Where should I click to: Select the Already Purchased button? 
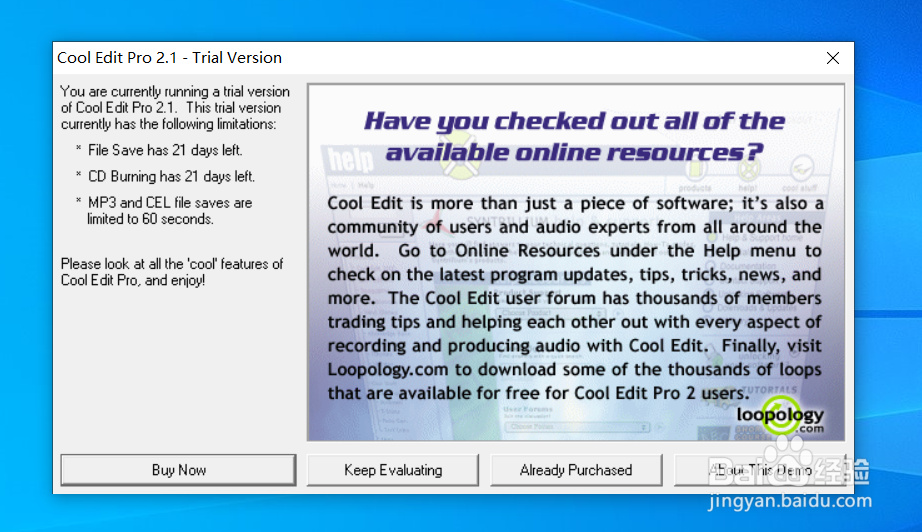coord(576,470)
